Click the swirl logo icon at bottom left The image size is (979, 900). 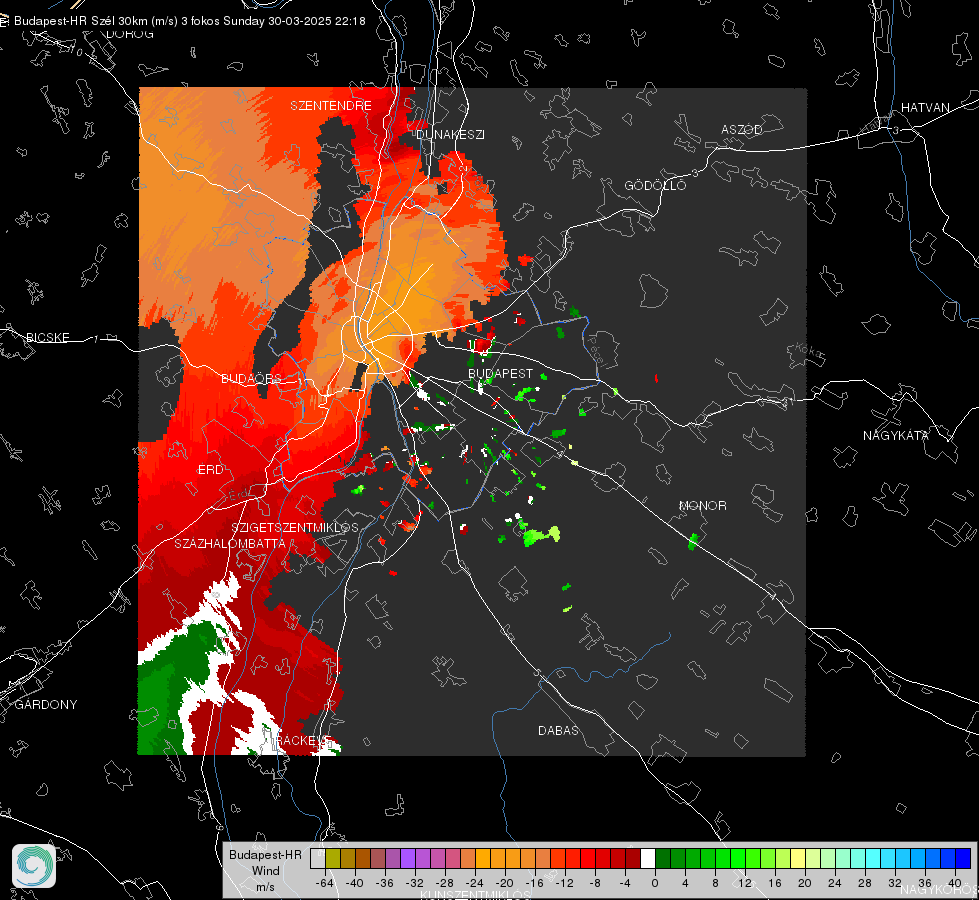pos(34,866)
